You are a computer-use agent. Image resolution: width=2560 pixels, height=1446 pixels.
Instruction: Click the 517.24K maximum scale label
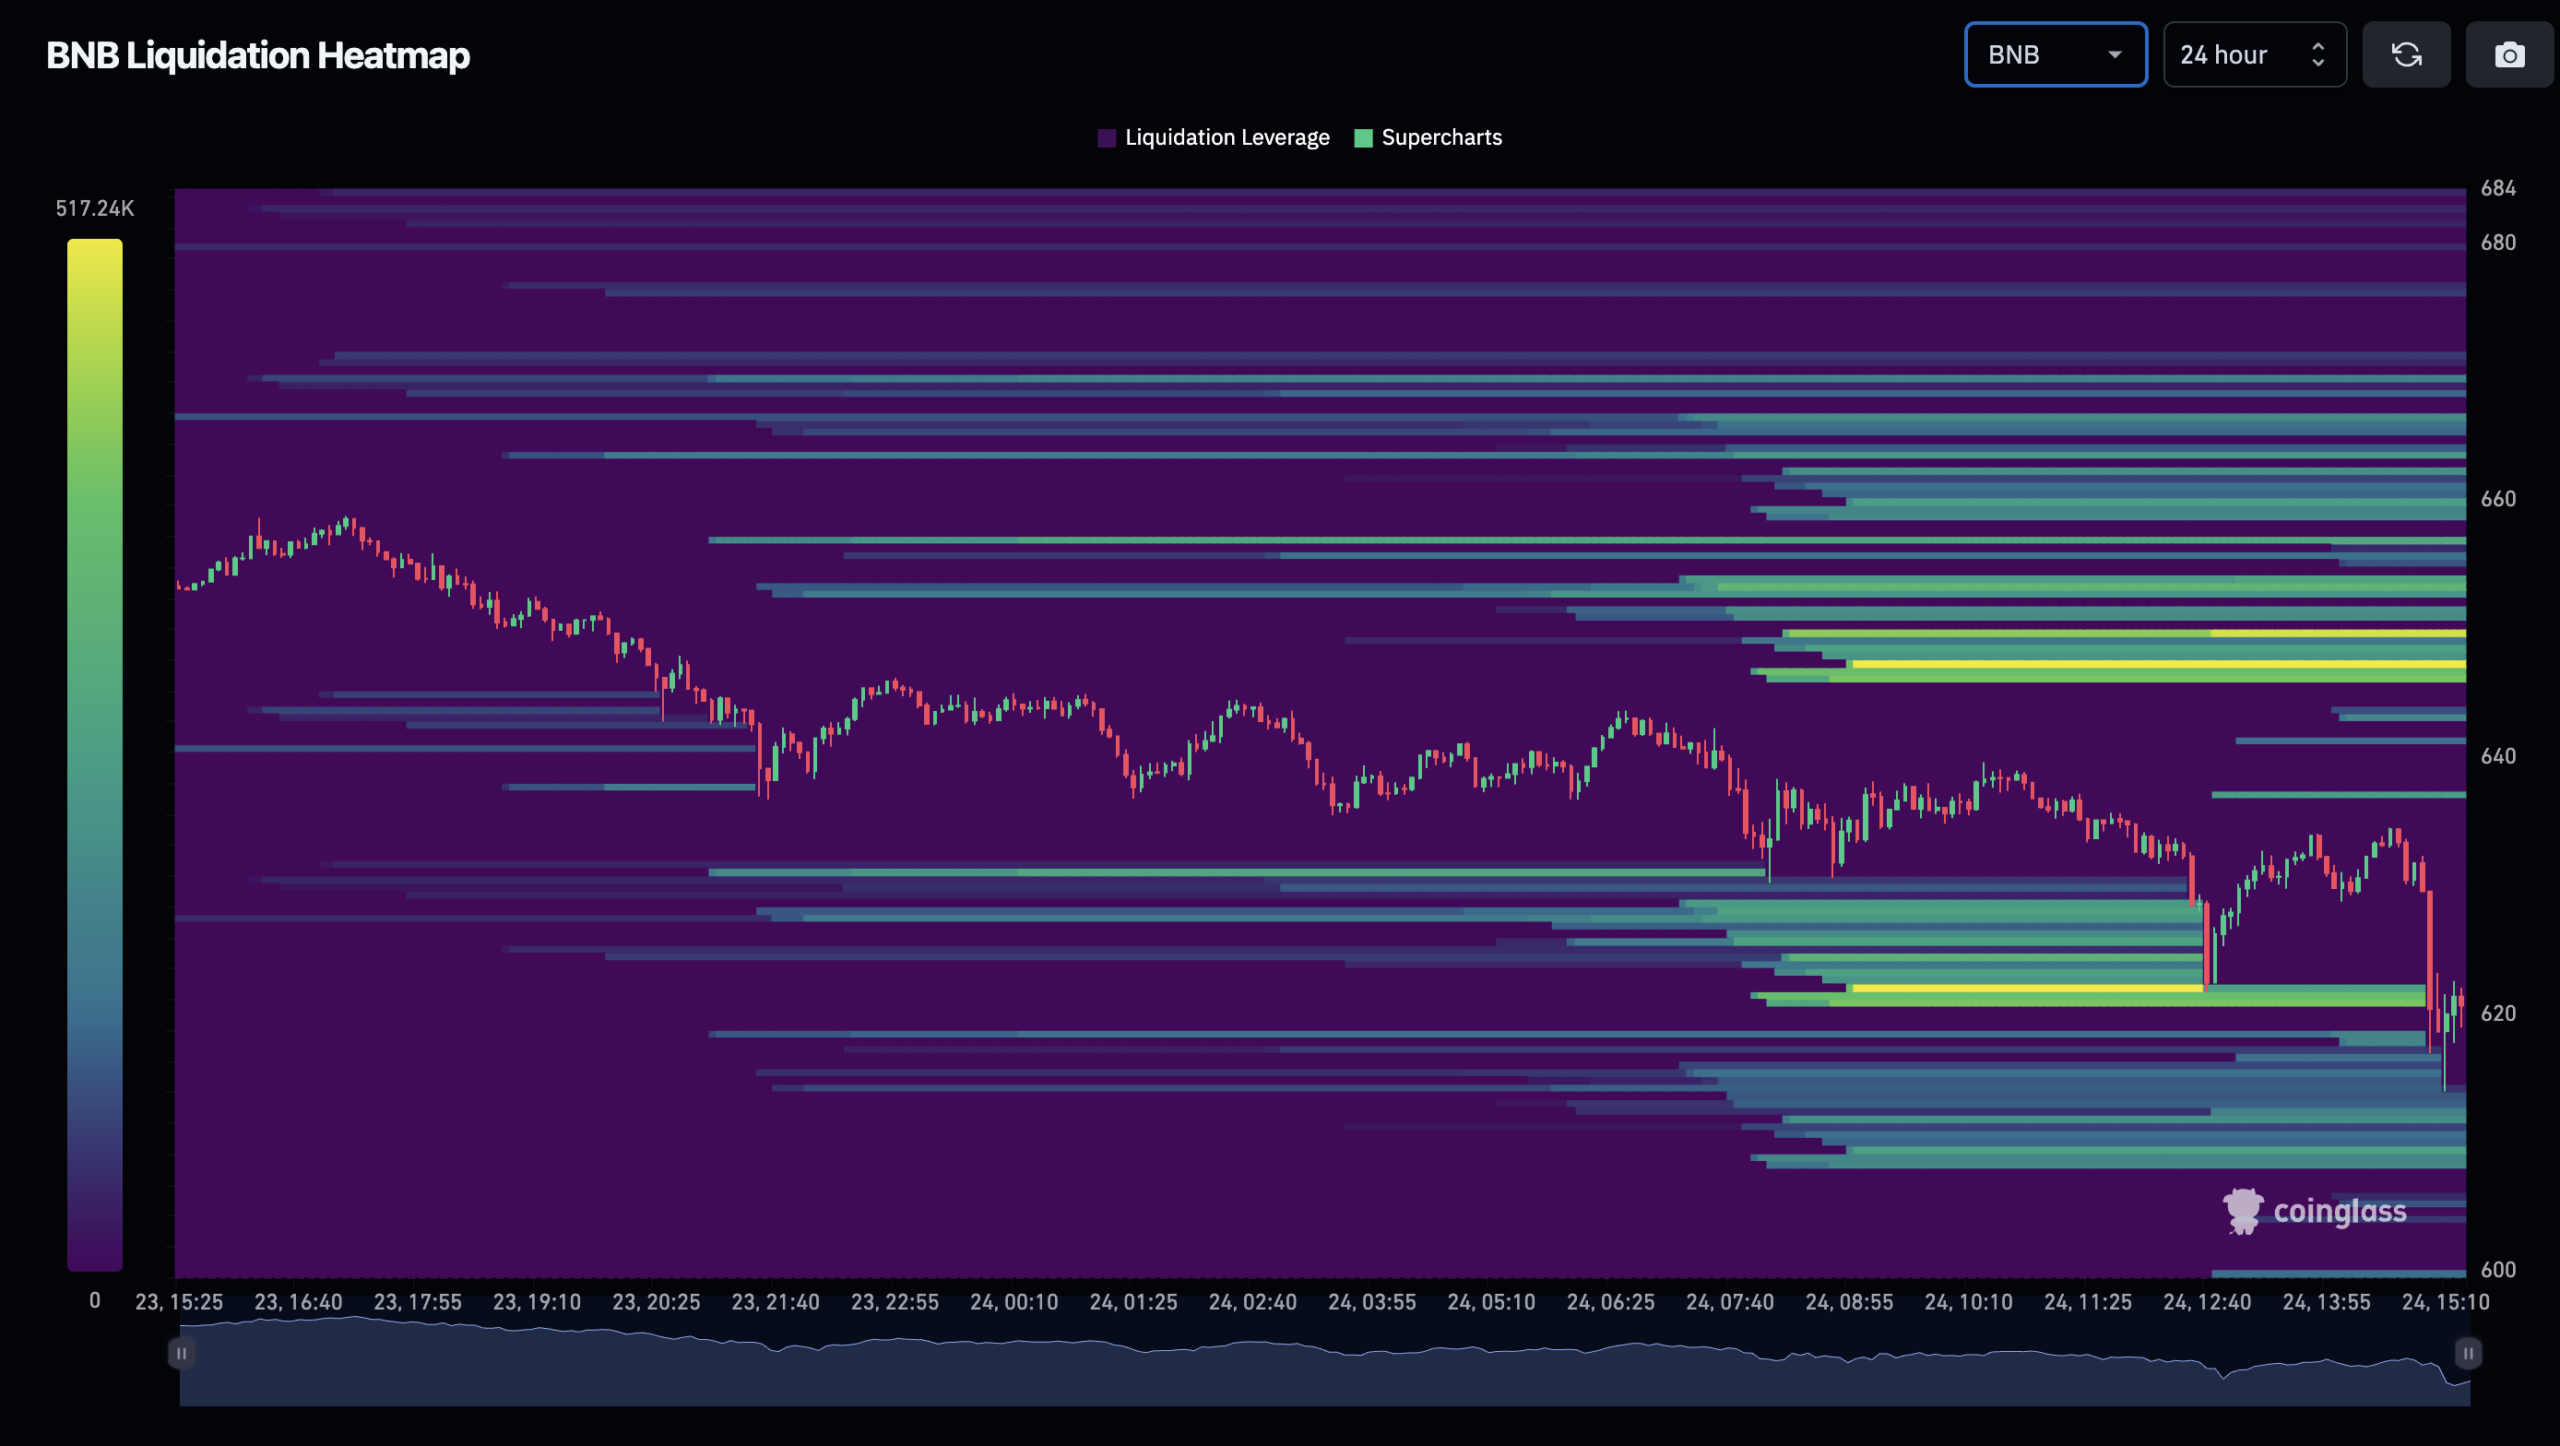pos(95,208)
